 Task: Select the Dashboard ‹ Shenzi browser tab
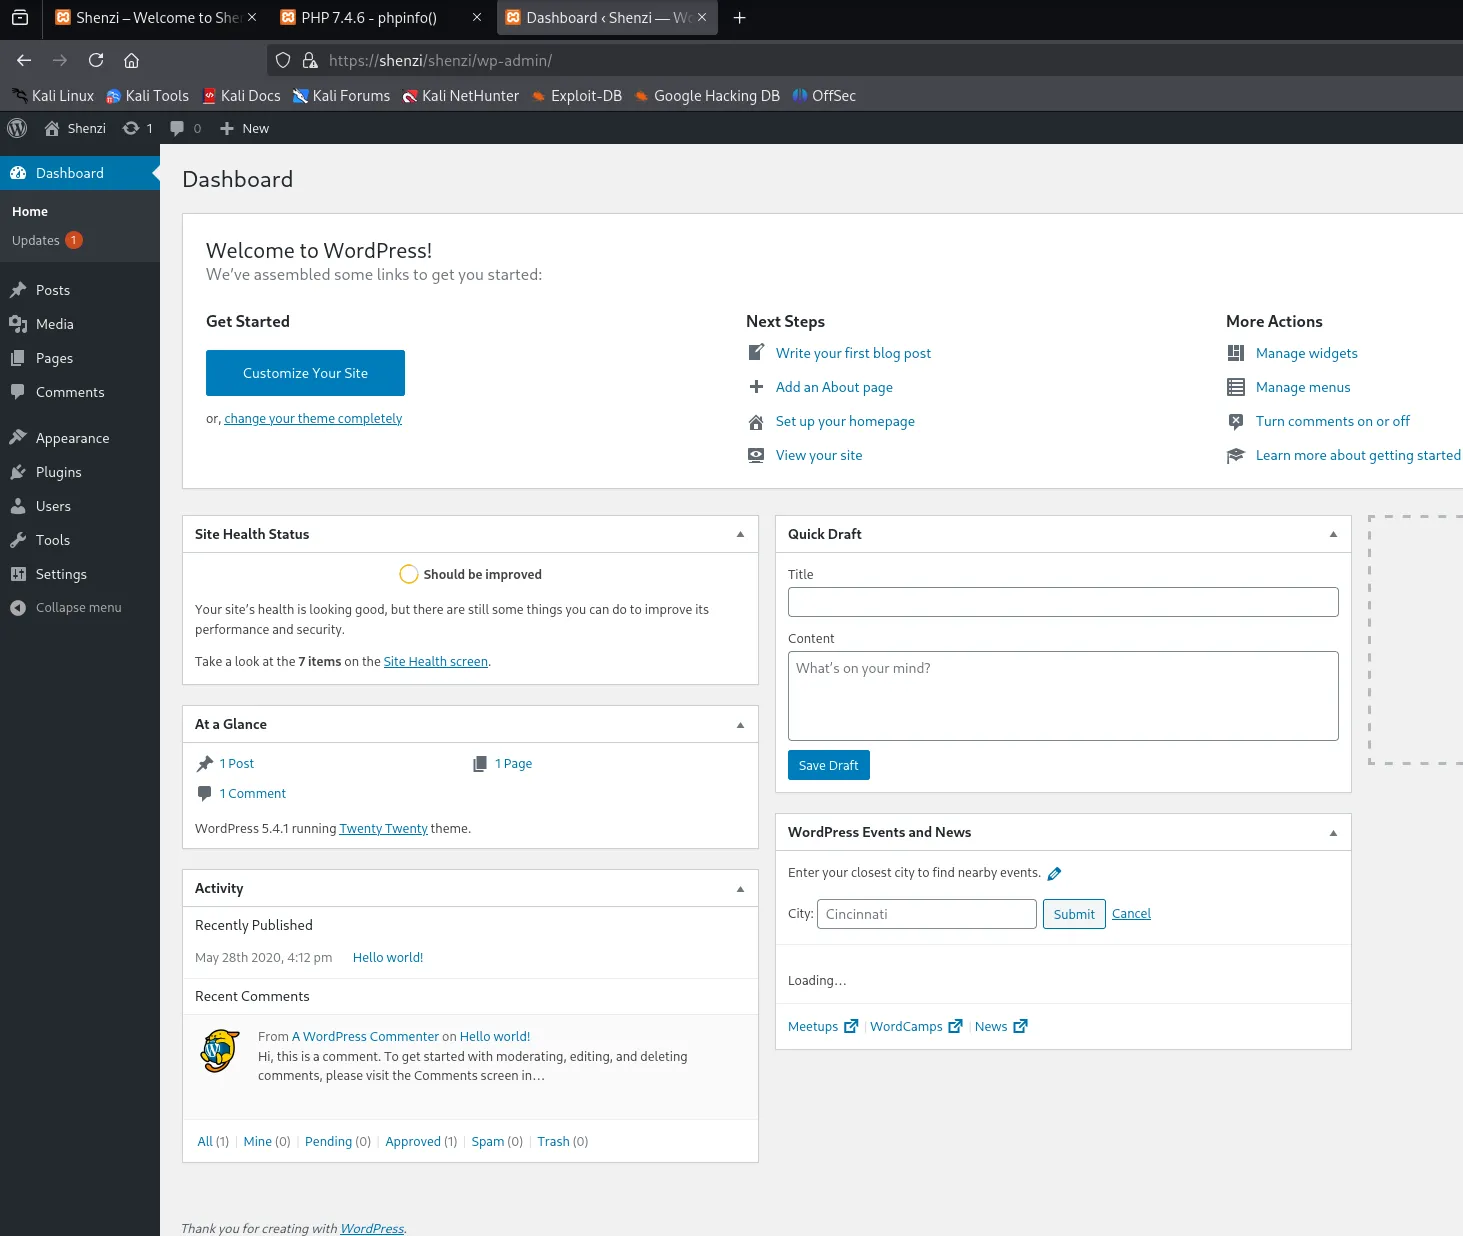(607, 18)
